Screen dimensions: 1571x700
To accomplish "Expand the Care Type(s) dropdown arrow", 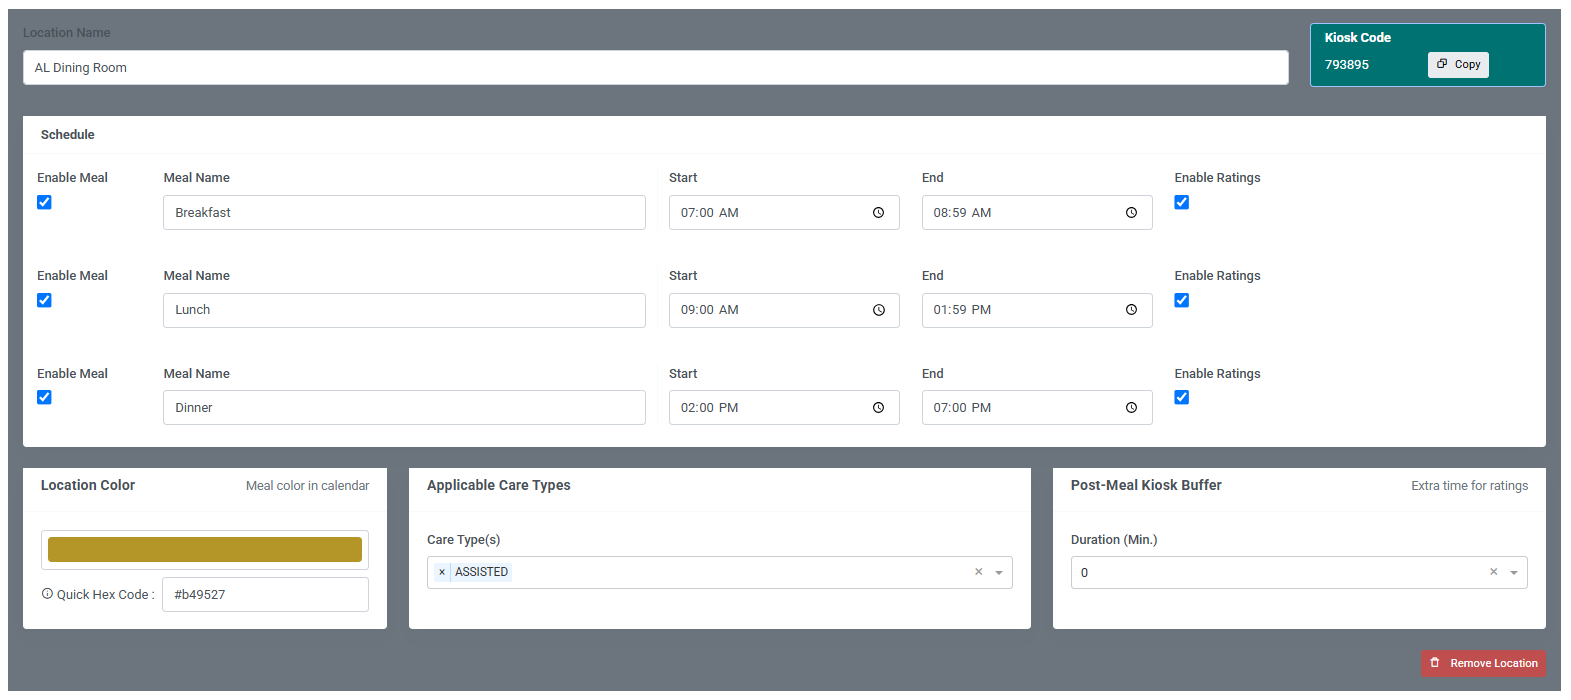I will 999,573.
